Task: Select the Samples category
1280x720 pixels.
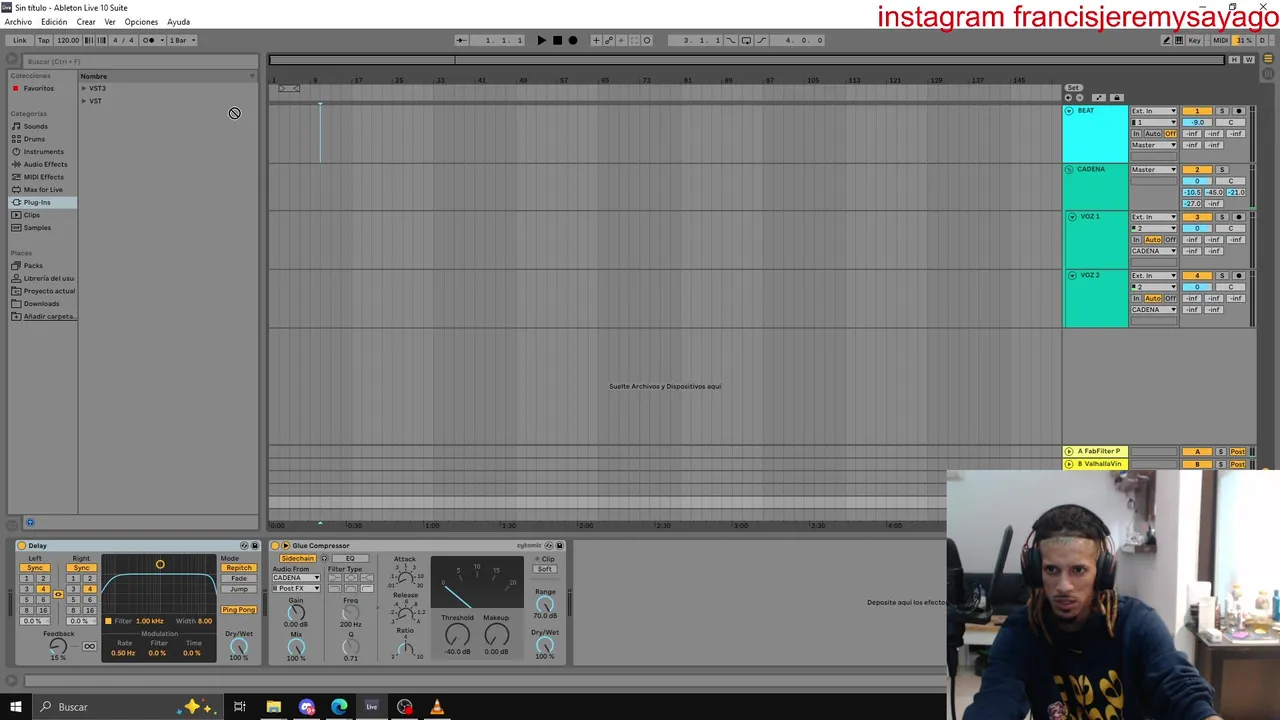Action: click(37, 227)
